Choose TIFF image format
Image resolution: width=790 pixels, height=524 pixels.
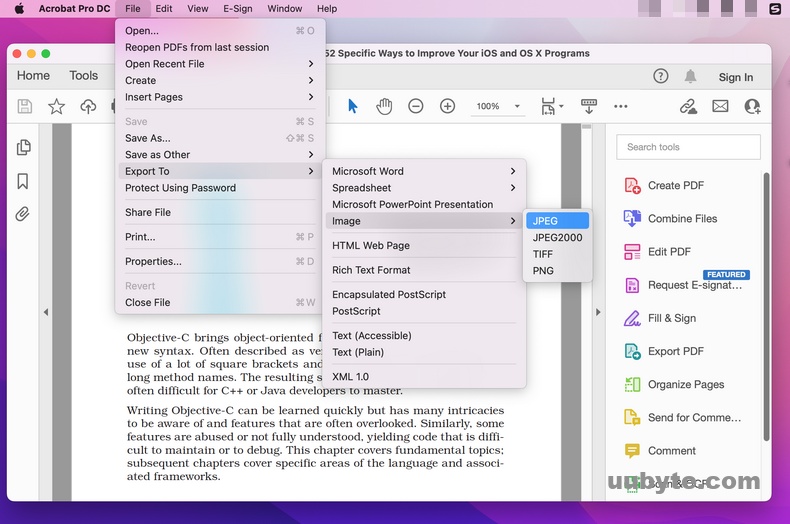coord(557,254)
